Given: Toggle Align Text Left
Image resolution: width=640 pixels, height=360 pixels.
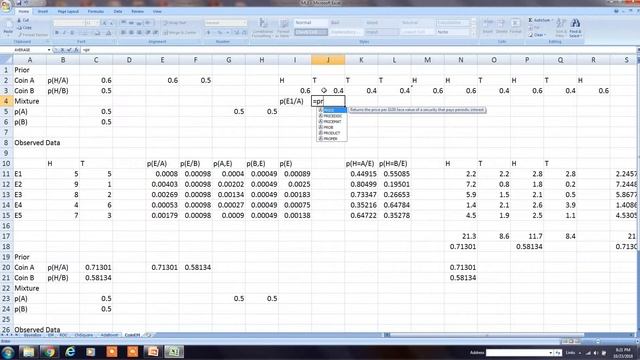Looking at the screenshot, I should coord(123,33).
